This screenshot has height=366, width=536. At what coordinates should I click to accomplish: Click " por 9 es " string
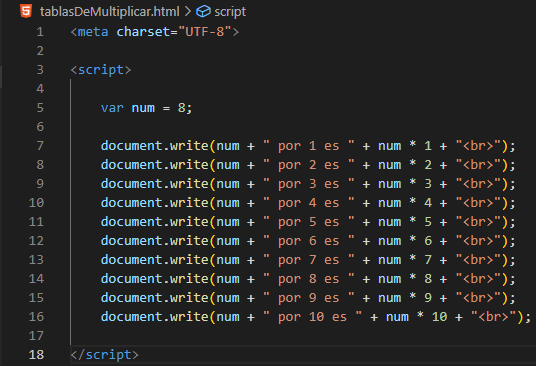pyautogui.click(x=309, y=298)
